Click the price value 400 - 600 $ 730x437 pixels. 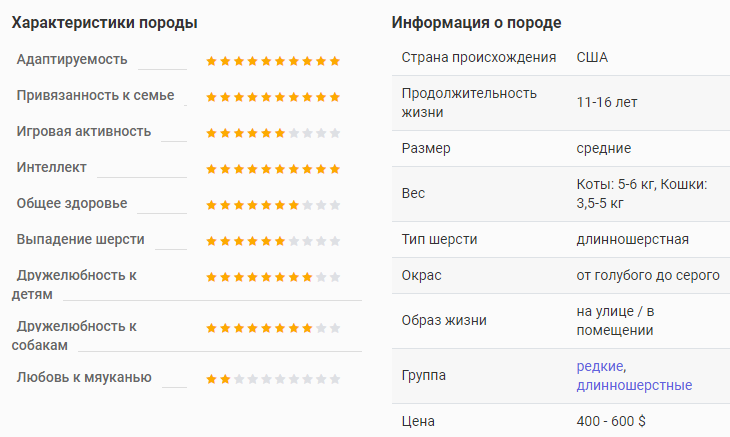tap(611, 421)
